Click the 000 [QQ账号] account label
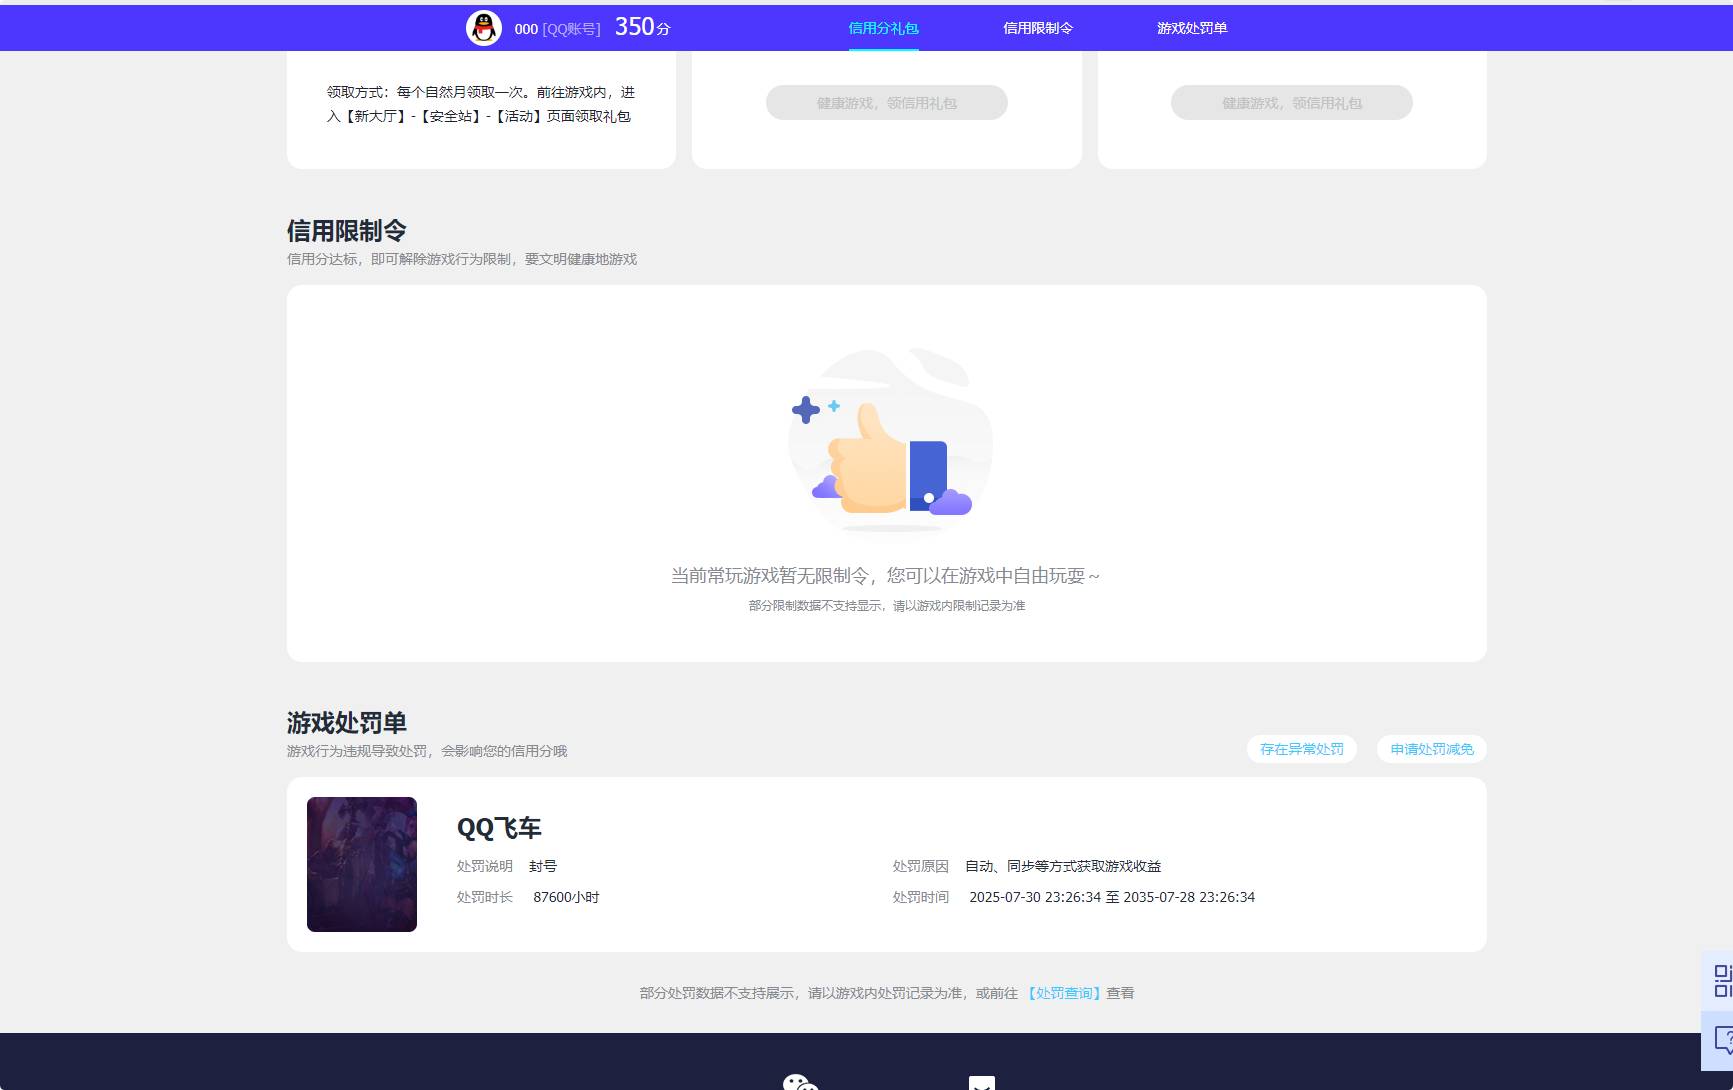The width and height of the screenshot is (1733, 1090). (557, 29)
